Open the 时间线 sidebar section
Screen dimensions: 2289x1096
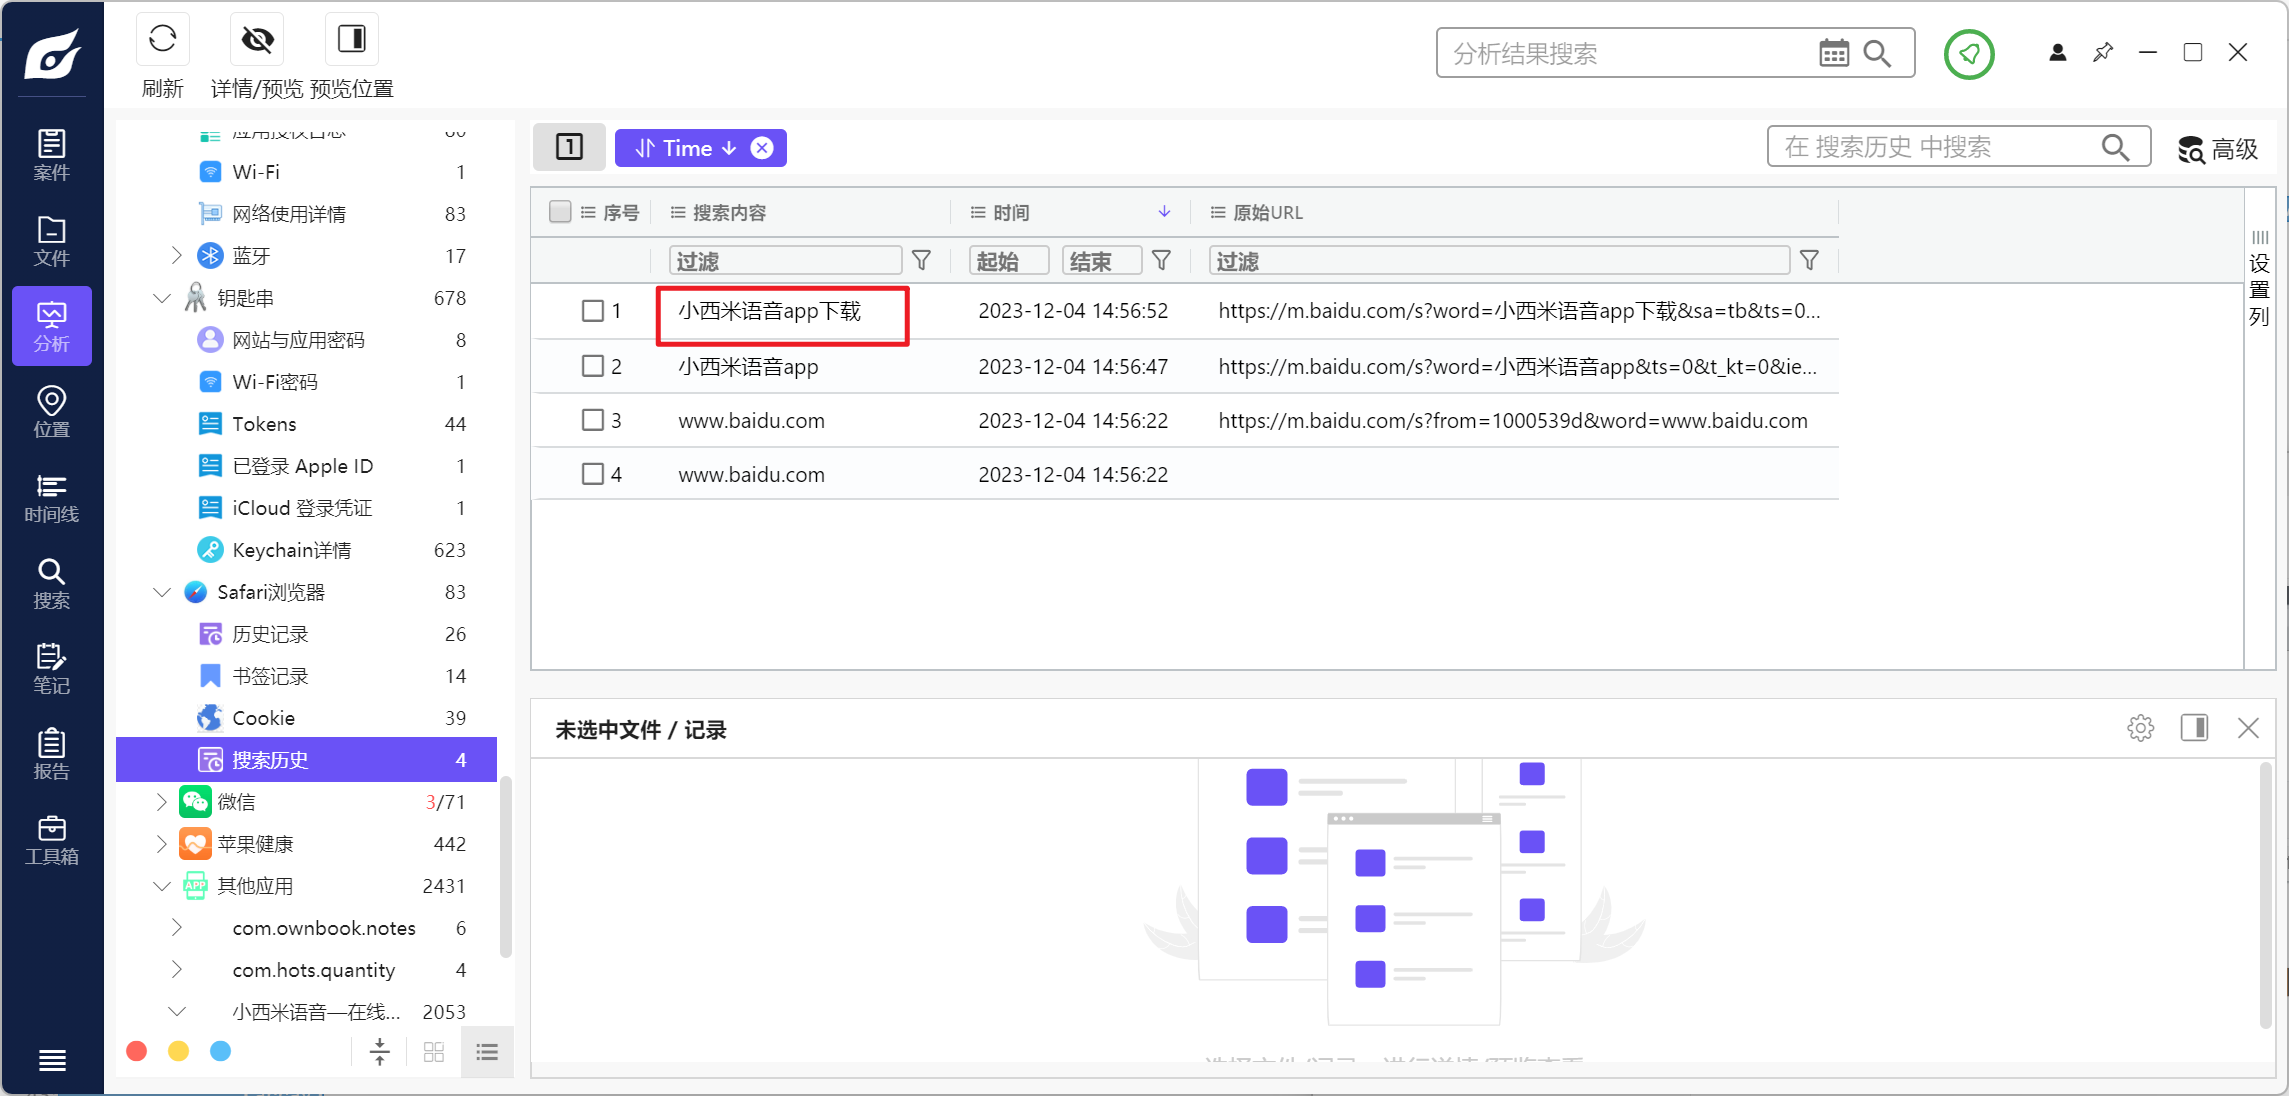point(52,498)
